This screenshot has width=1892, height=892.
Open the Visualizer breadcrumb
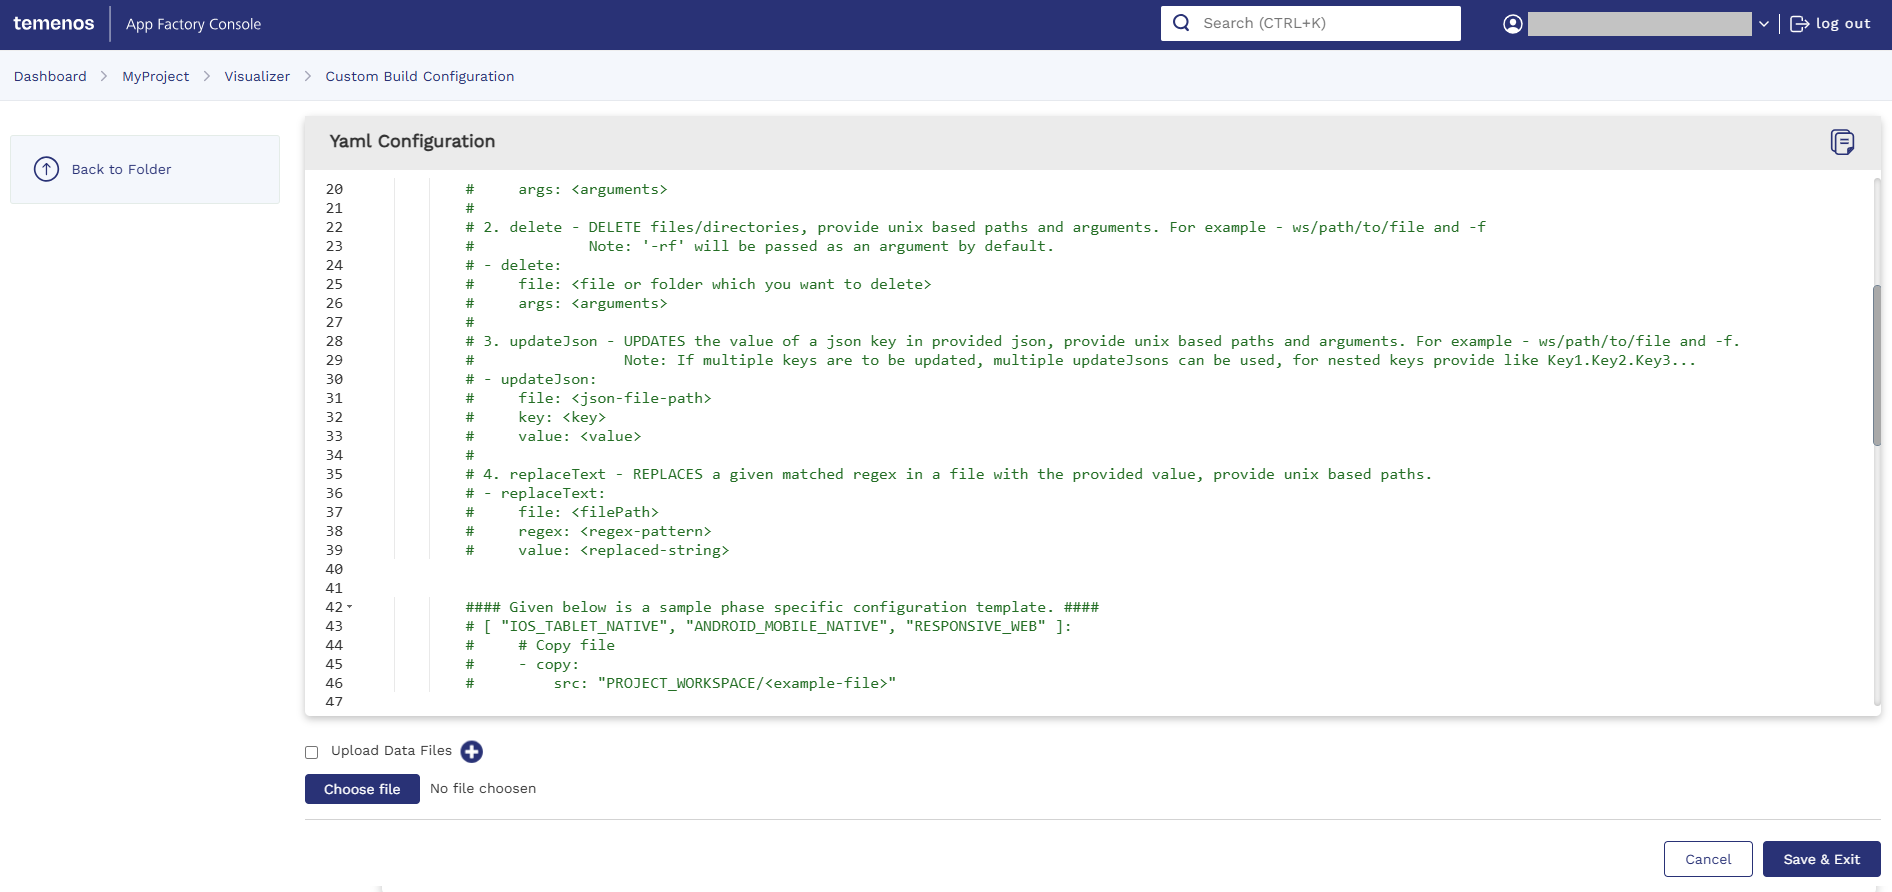(x=257, y=76)
